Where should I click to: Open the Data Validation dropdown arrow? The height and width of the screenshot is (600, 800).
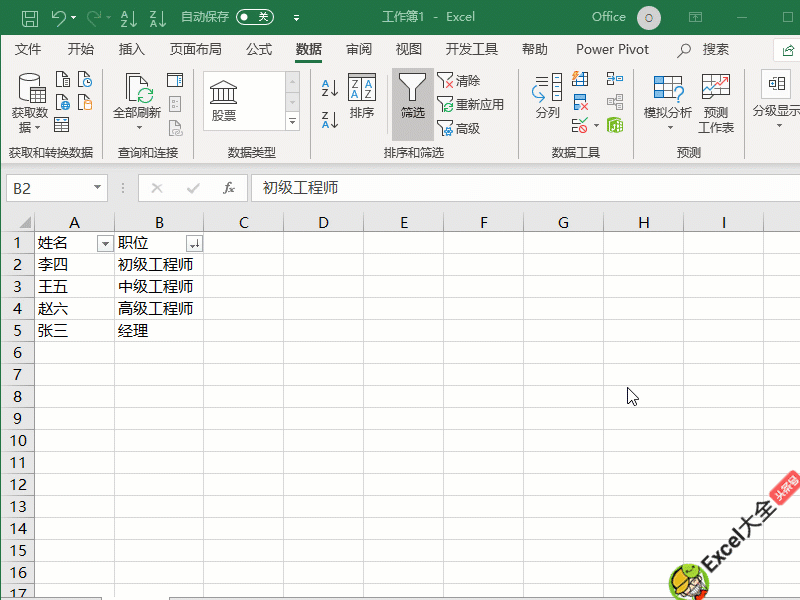click(596, 126)
